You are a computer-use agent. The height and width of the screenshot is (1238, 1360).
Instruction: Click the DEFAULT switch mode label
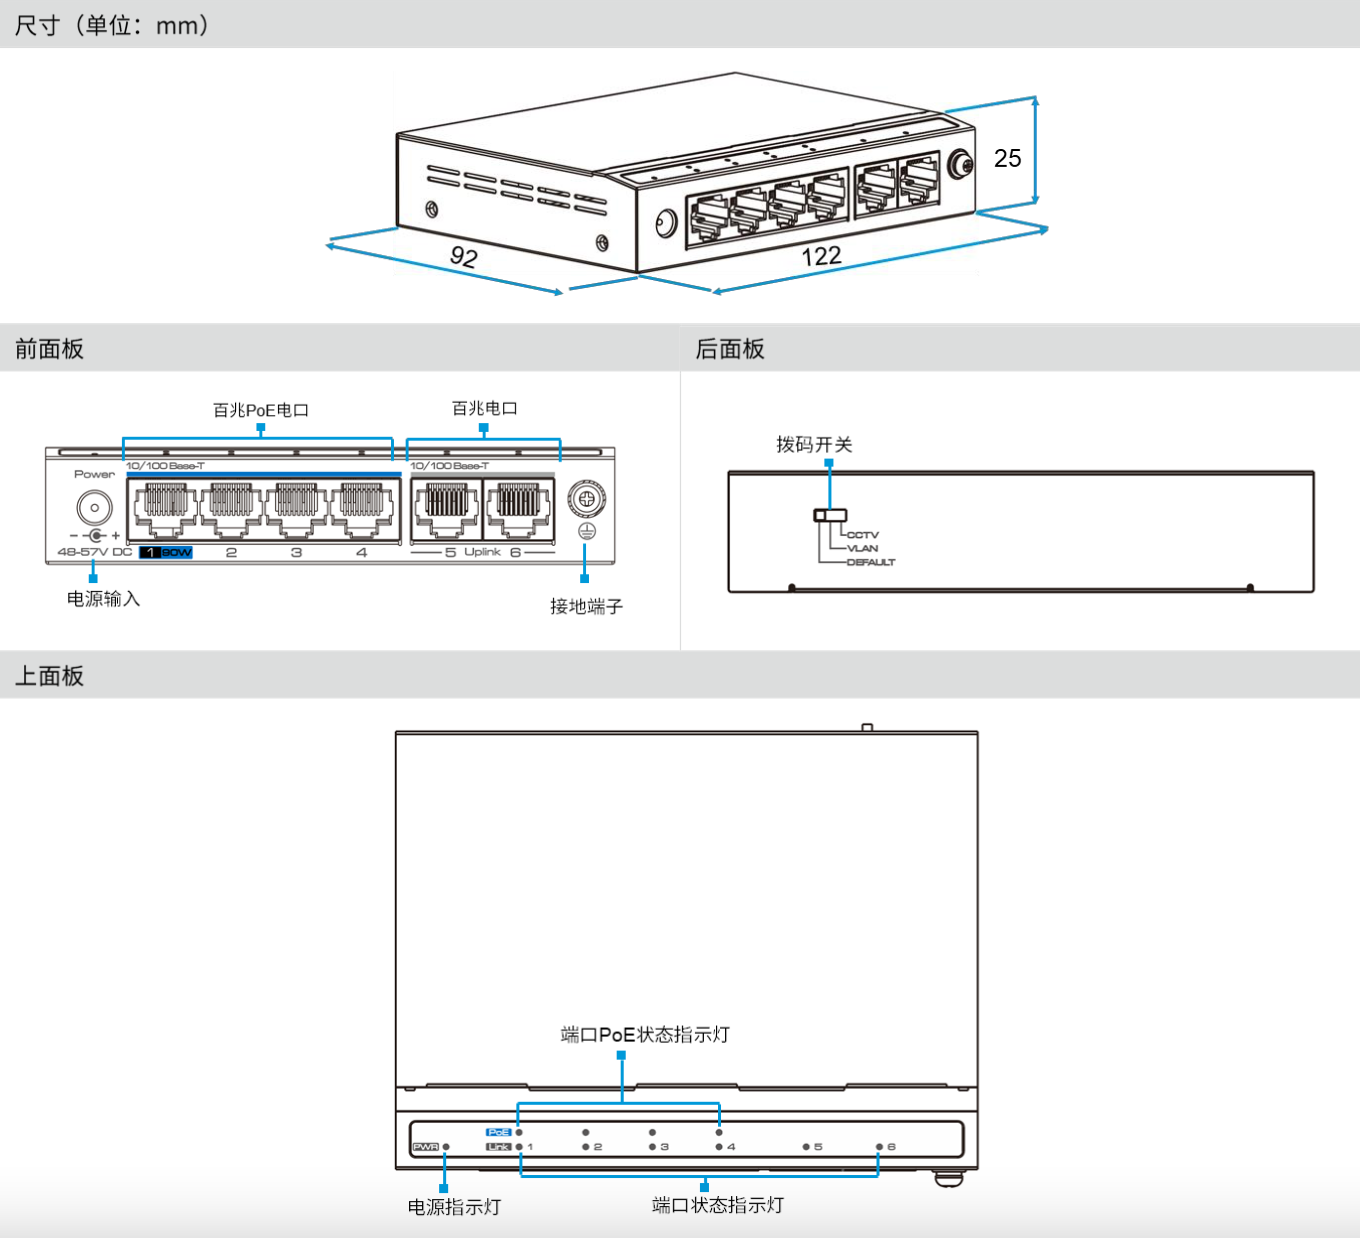(870, 562)
